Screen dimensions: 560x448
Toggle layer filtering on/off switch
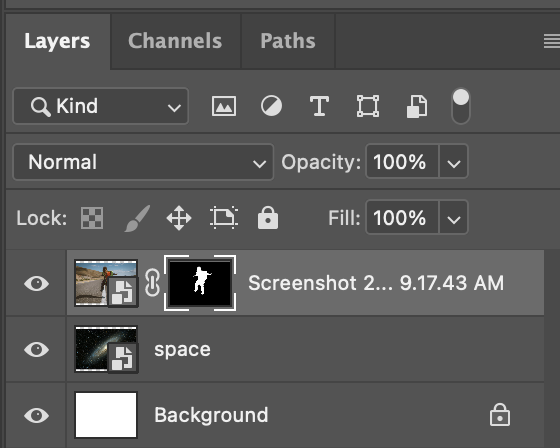coord(461,106)
